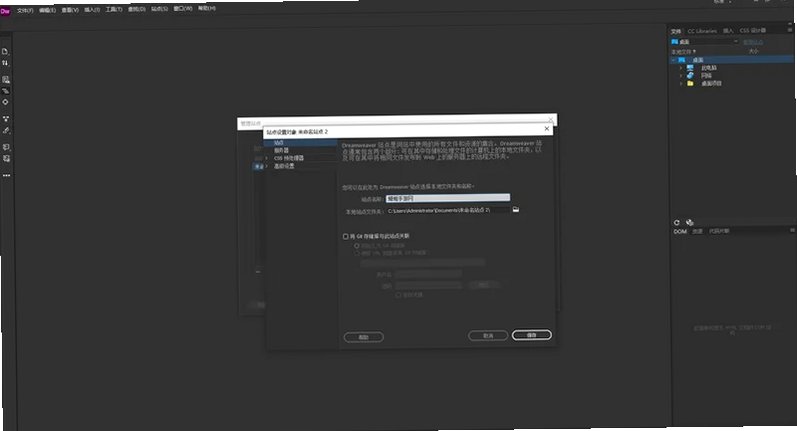Click the Inspect target icon
The image size is (797, 431).
[6, 102]
